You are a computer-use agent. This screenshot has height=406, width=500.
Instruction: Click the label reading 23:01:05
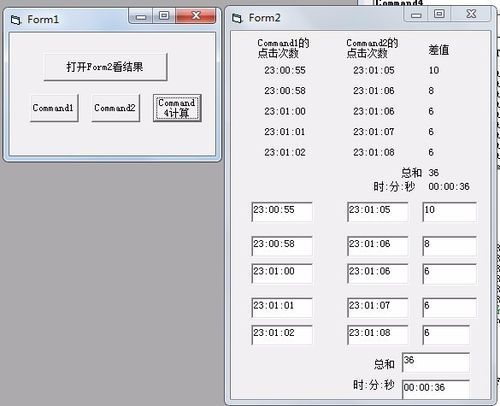374,70
